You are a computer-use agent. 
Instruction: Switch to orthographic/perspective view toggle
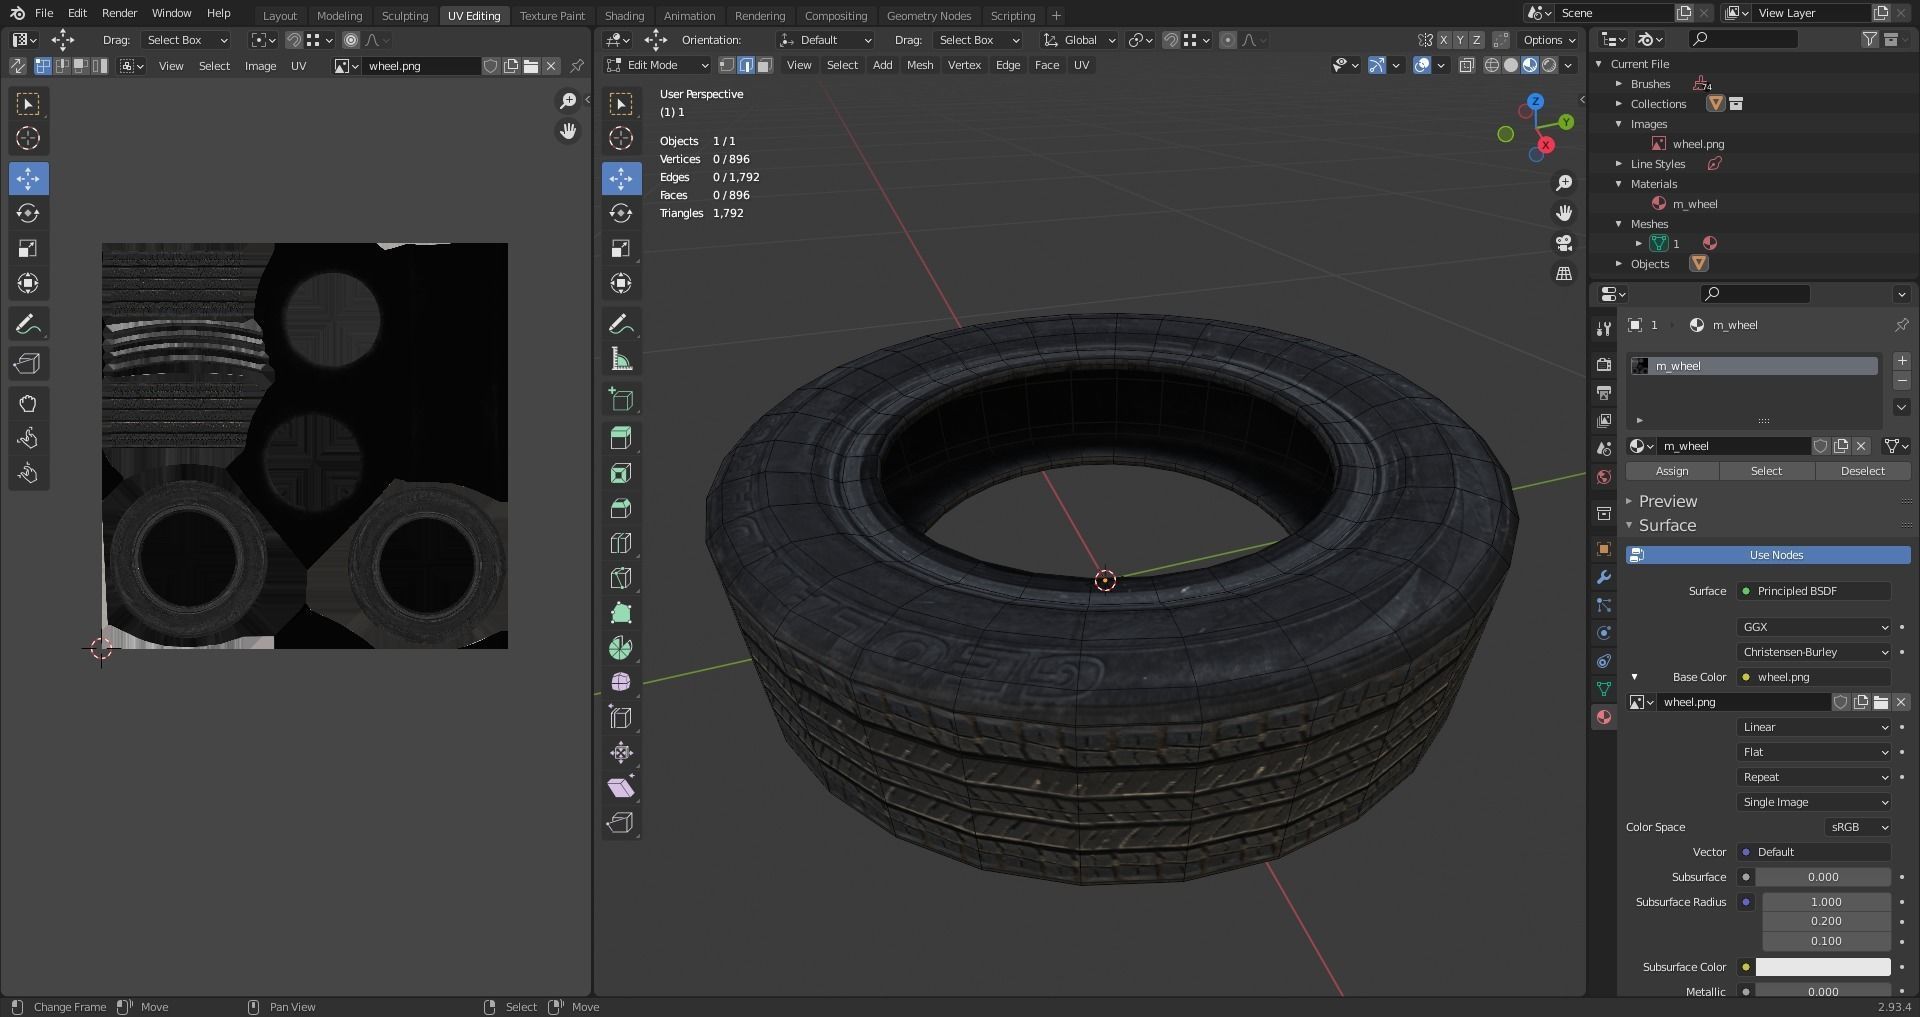(1564, 273)
